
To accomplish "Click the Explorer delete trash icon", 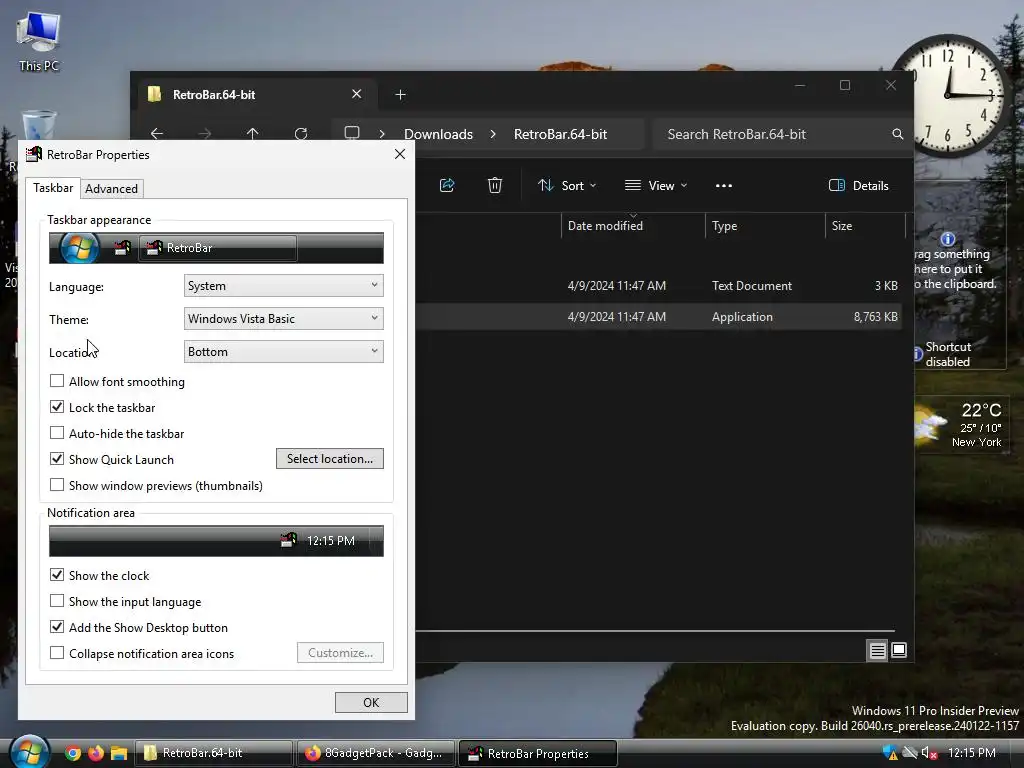I will 495,185.
